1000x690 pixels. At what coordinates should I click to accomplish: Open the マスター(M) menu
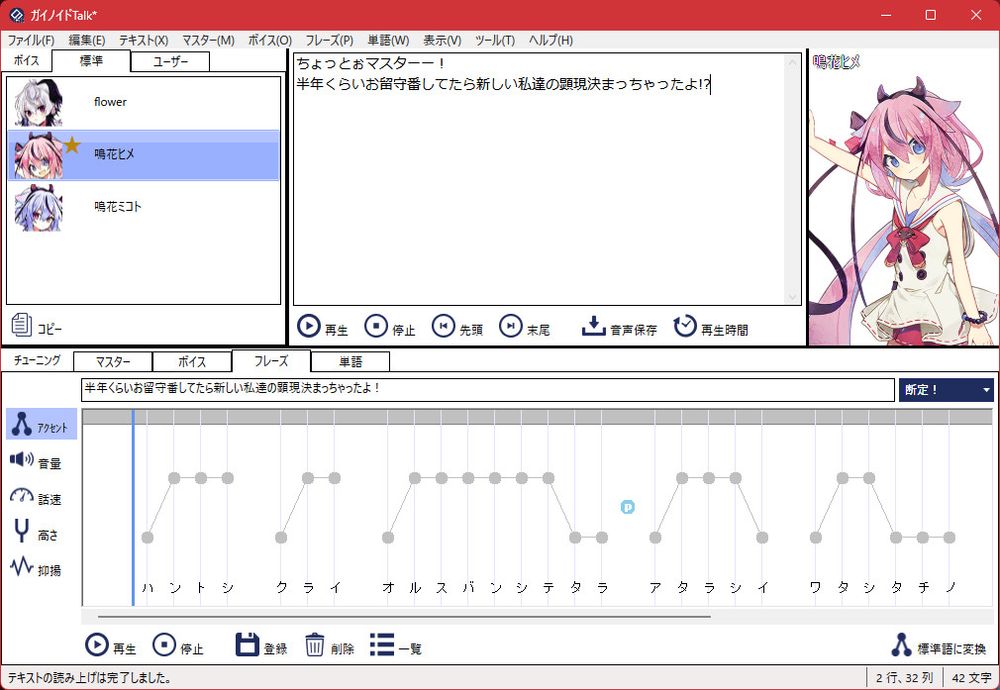pyautogui.click(x=208, y=40)
